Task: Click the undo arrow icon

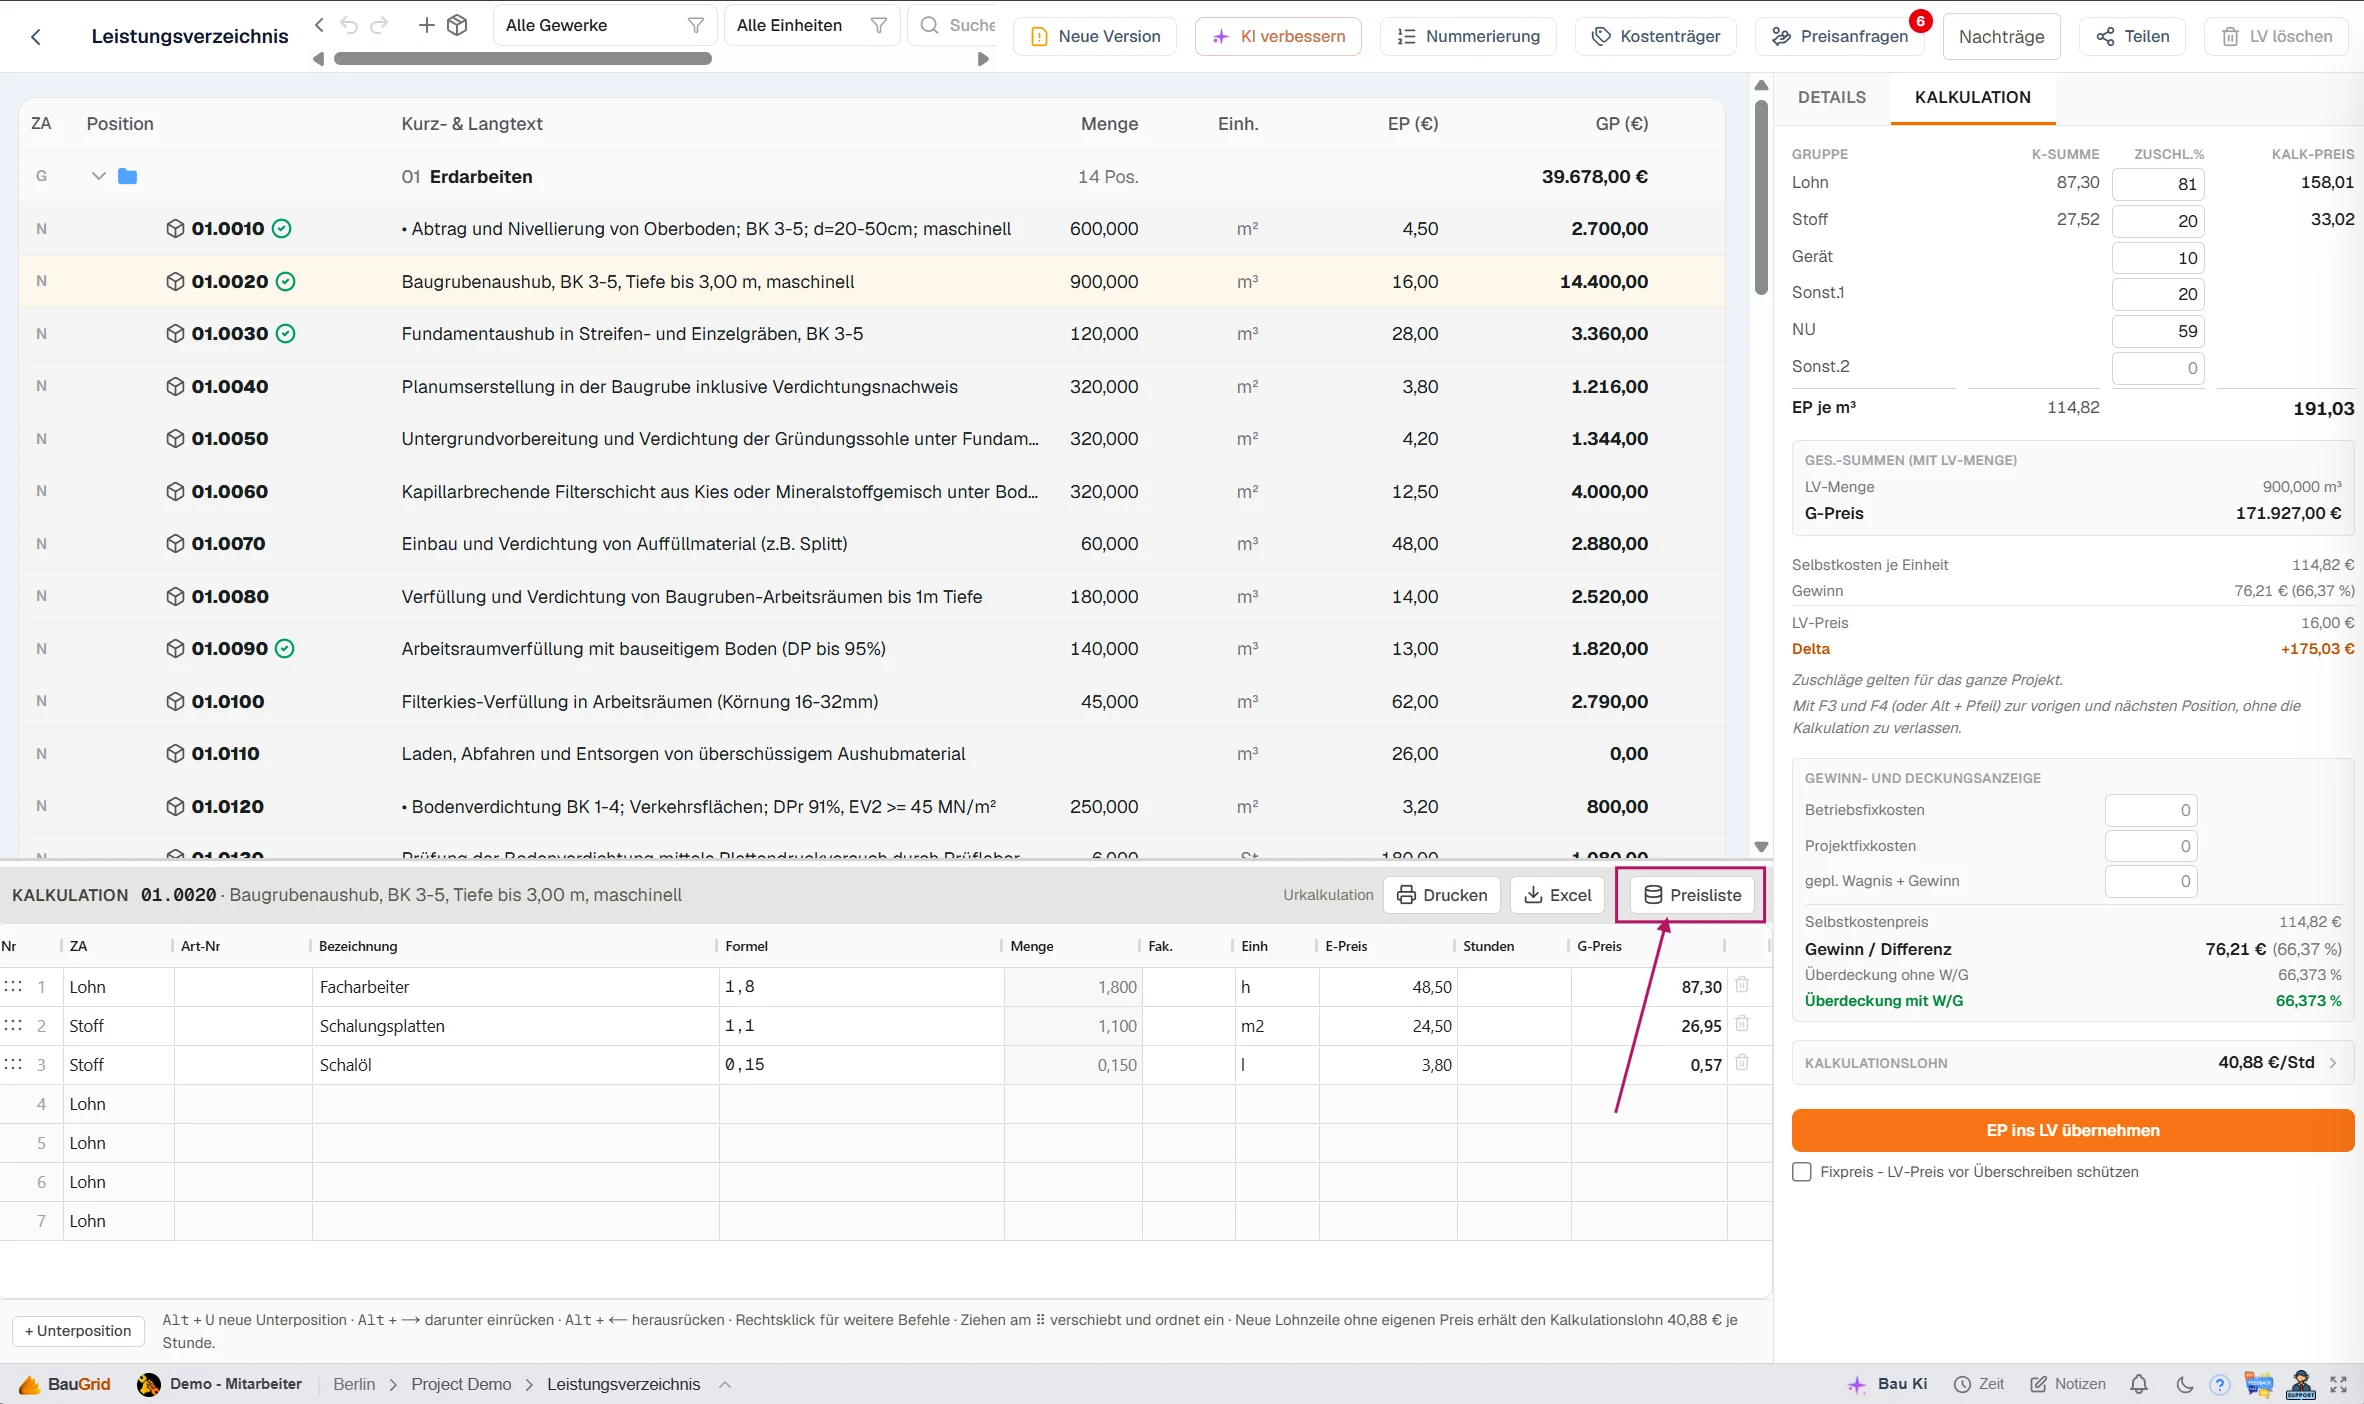Action: coord(349,25)
